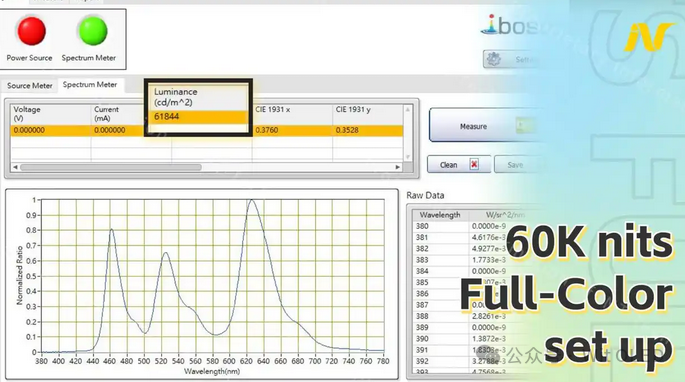Click the green indicator on Measure button
685x382 pixels.
pos(524,126)
